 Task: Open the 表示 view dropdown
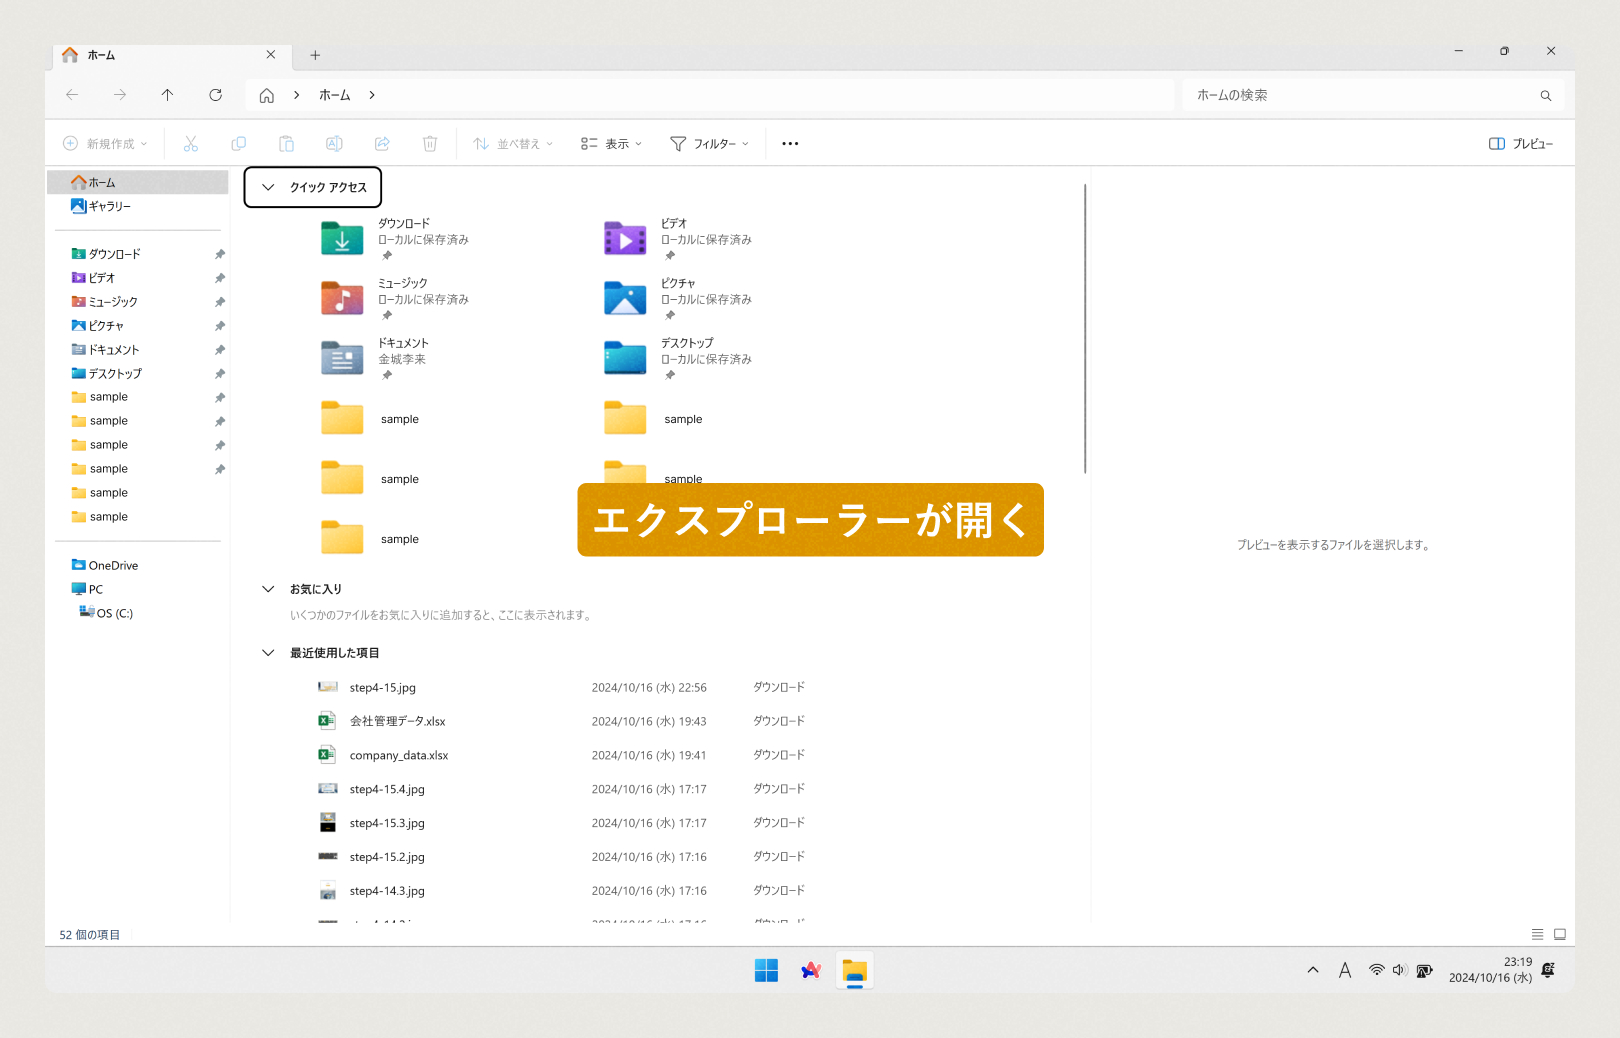pos(611,144)
